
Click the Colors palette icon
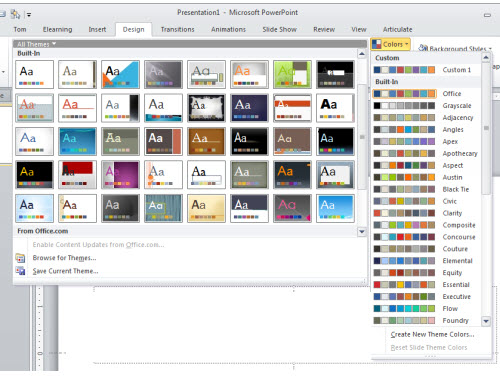[x=377, y=44]
